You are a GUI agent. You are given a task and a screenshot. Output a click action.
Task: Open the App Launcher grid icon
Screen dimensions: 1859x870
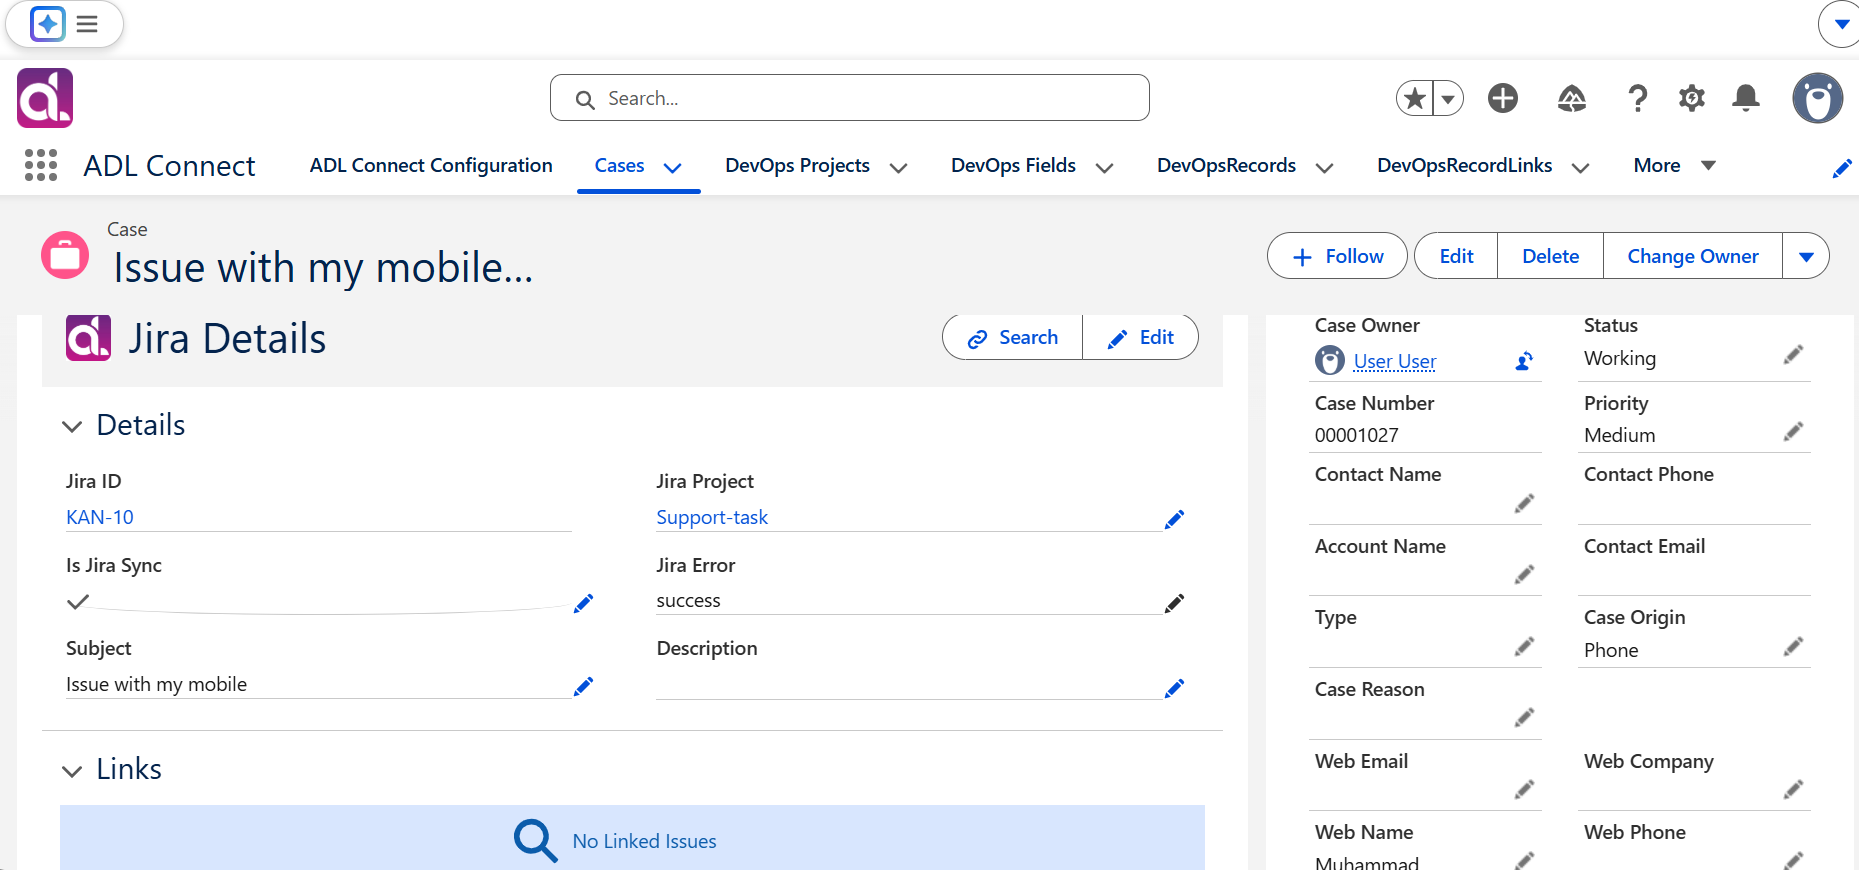[x=41, y=165]
